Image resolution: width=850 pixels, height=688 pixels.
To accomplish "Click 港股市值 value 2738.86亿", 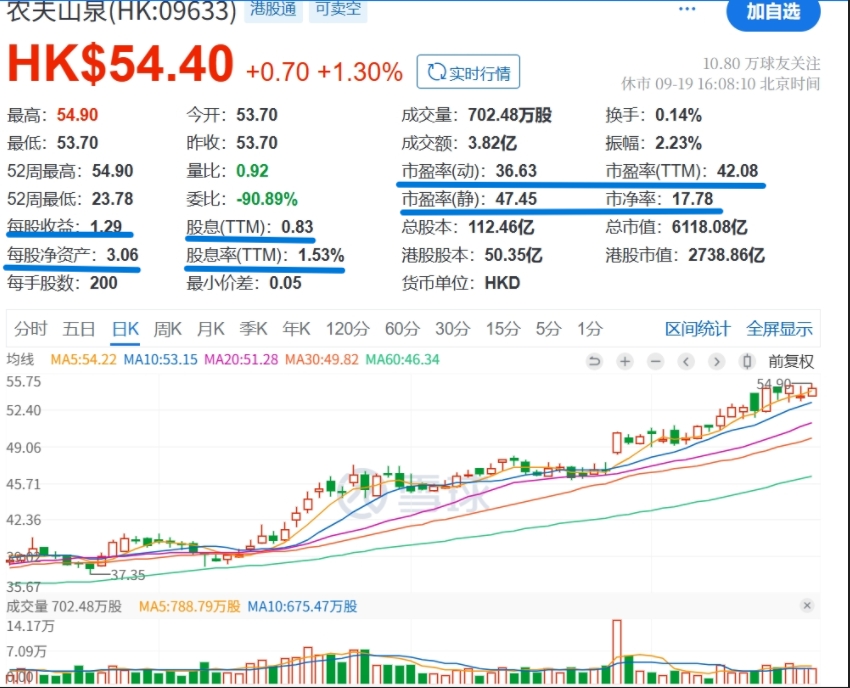I will coord(726,255).
